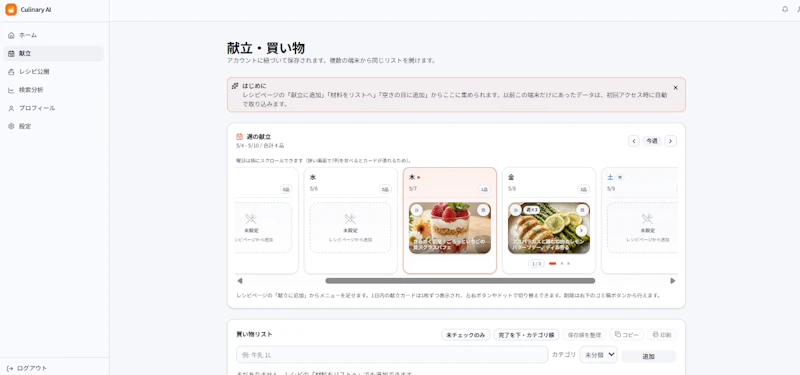Screen dimensions: 800x375
Task: Click the 金 5/8 day header
Action: pos(548,183)
